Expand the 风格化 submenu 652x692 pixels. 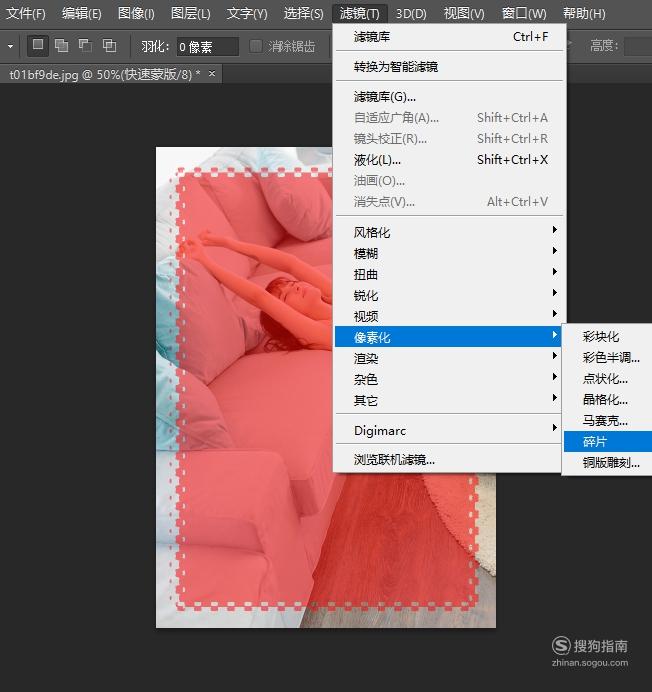pyautogui.click(x=449, y=233)
